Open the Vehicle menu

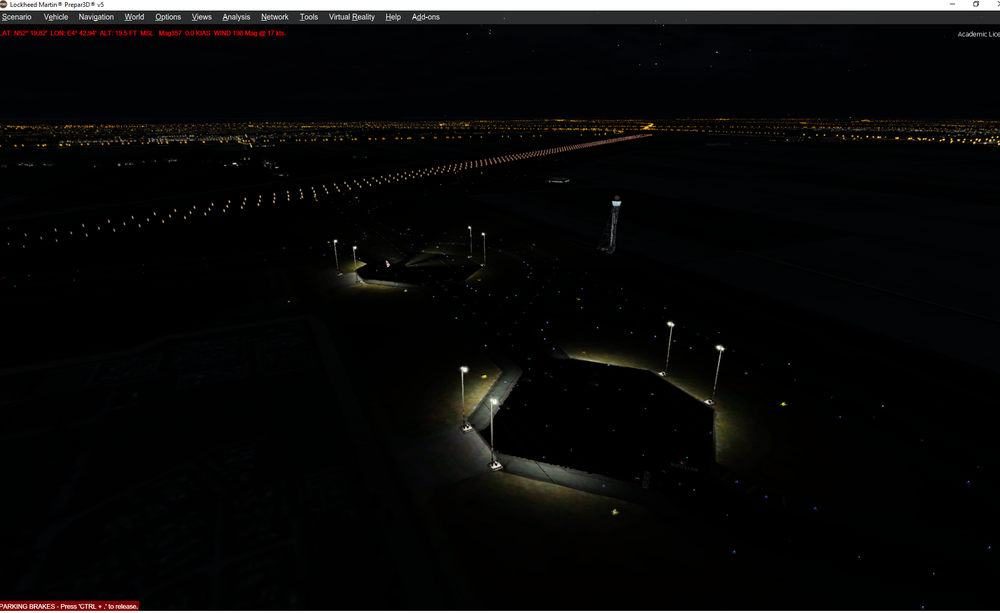(x=56, y=17)
